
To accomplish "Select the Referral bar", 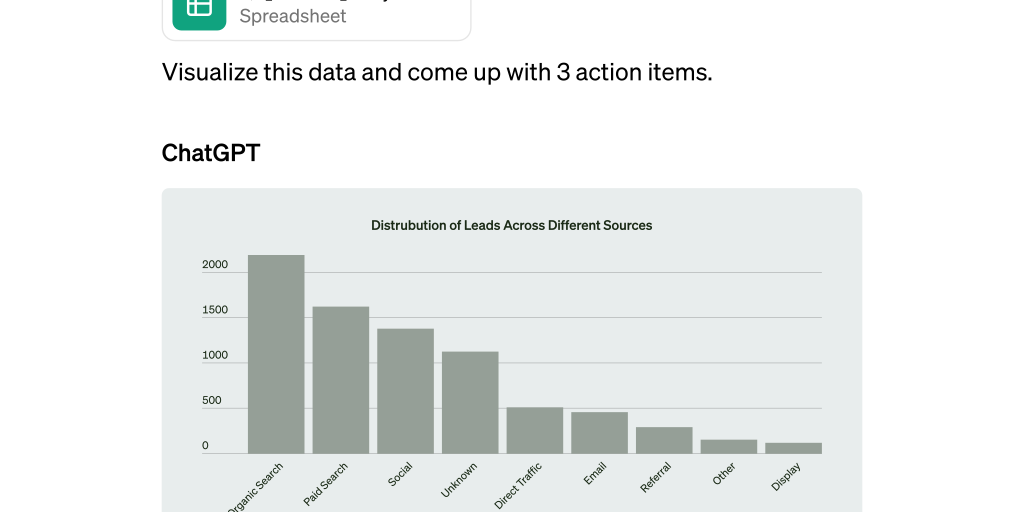I will 664,440.
